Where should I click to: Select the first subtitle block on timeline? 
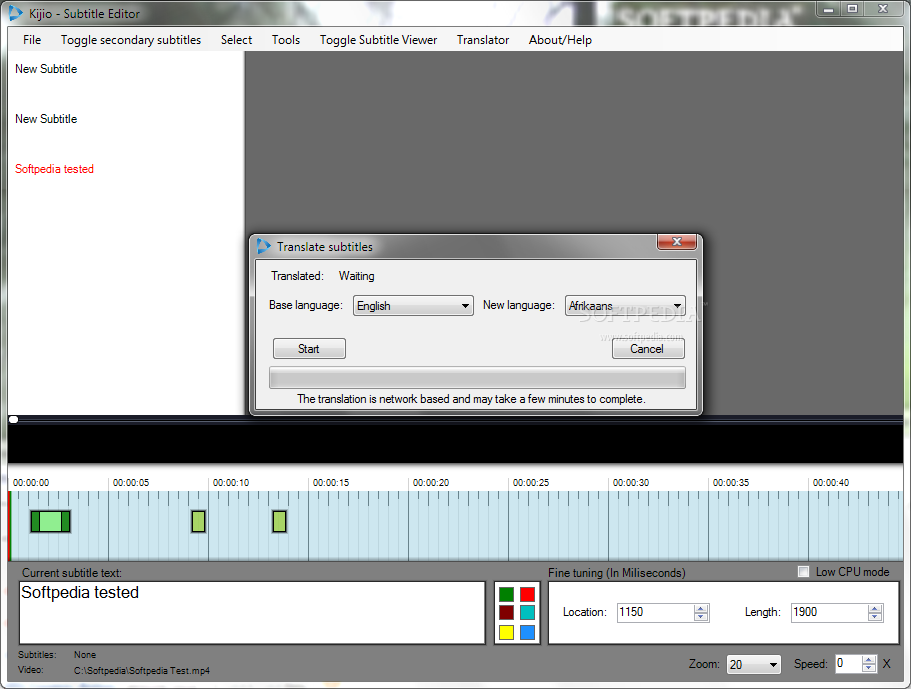pyautogui.click(x=51, y=522)
